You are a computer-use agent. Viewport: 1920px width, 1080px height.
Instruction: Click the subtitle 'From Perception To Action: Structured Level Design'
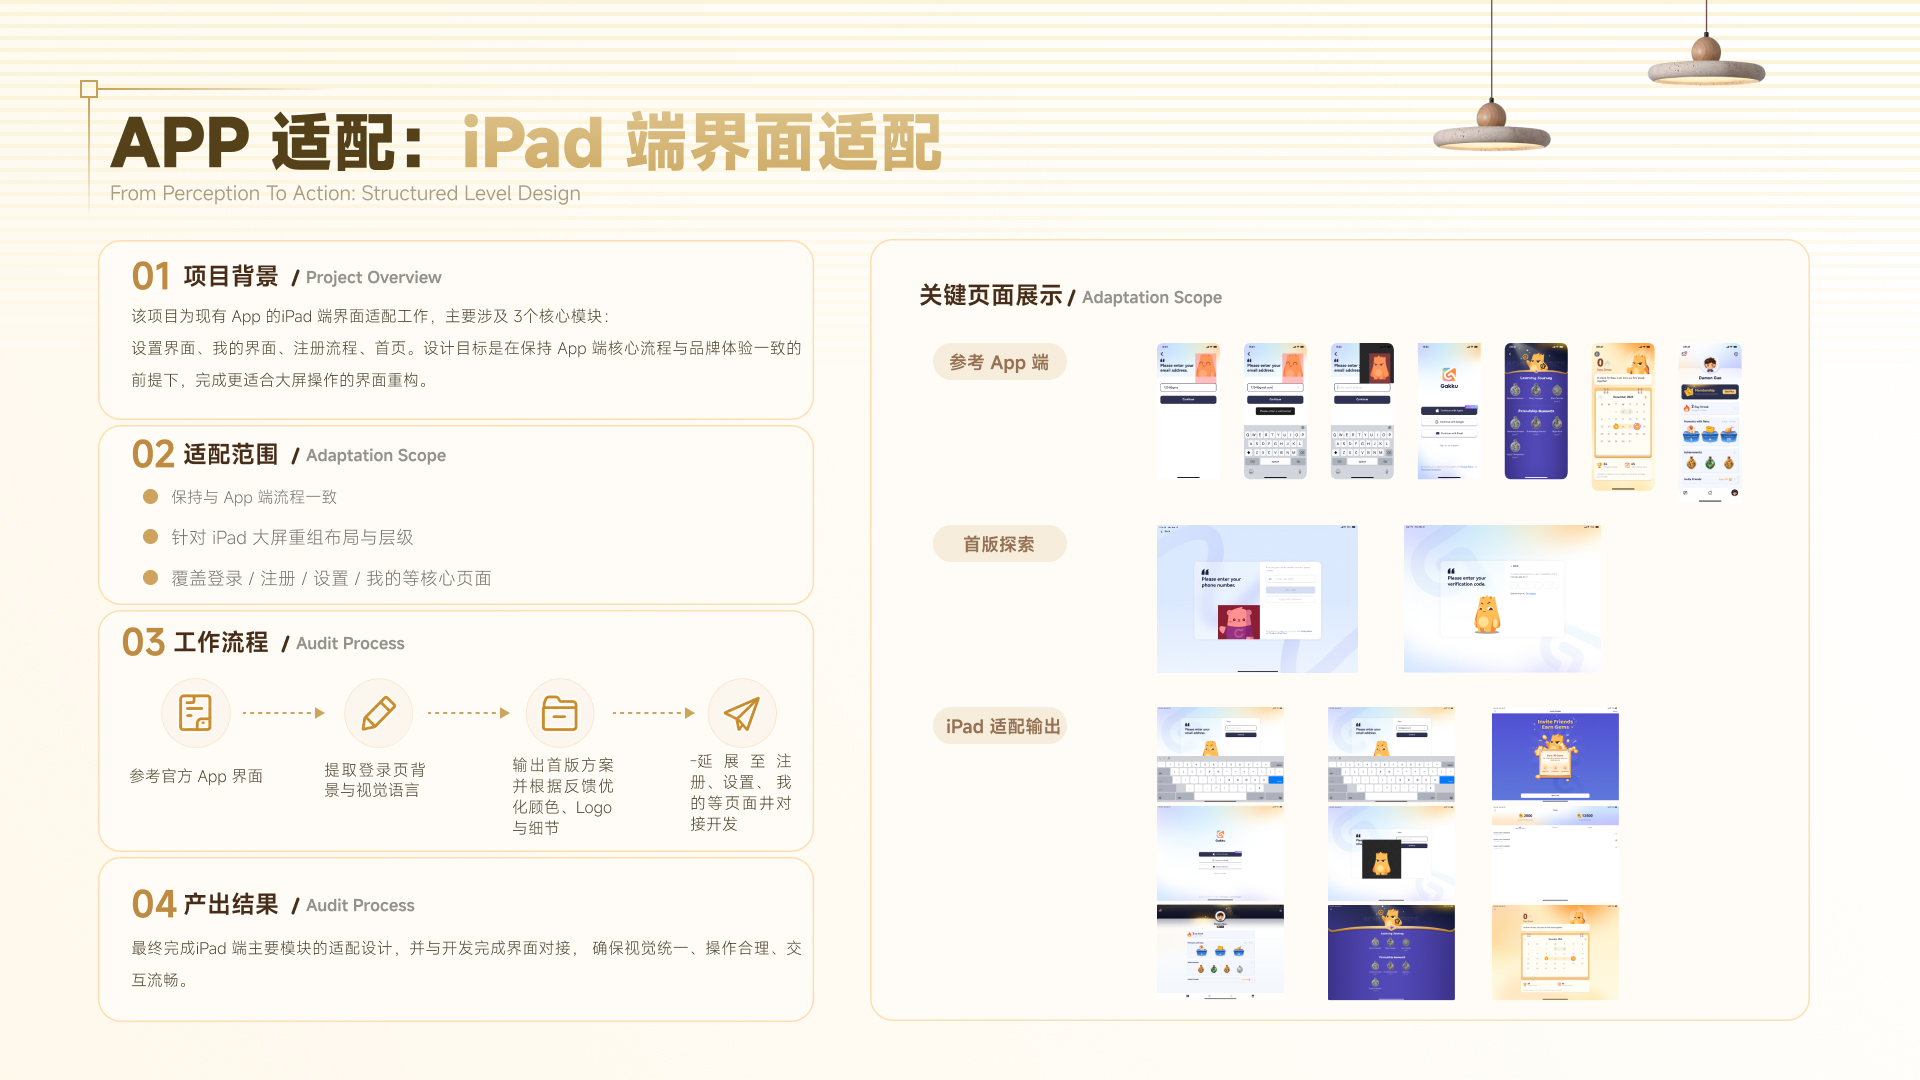pyautogui.click(x=345, y=193)
